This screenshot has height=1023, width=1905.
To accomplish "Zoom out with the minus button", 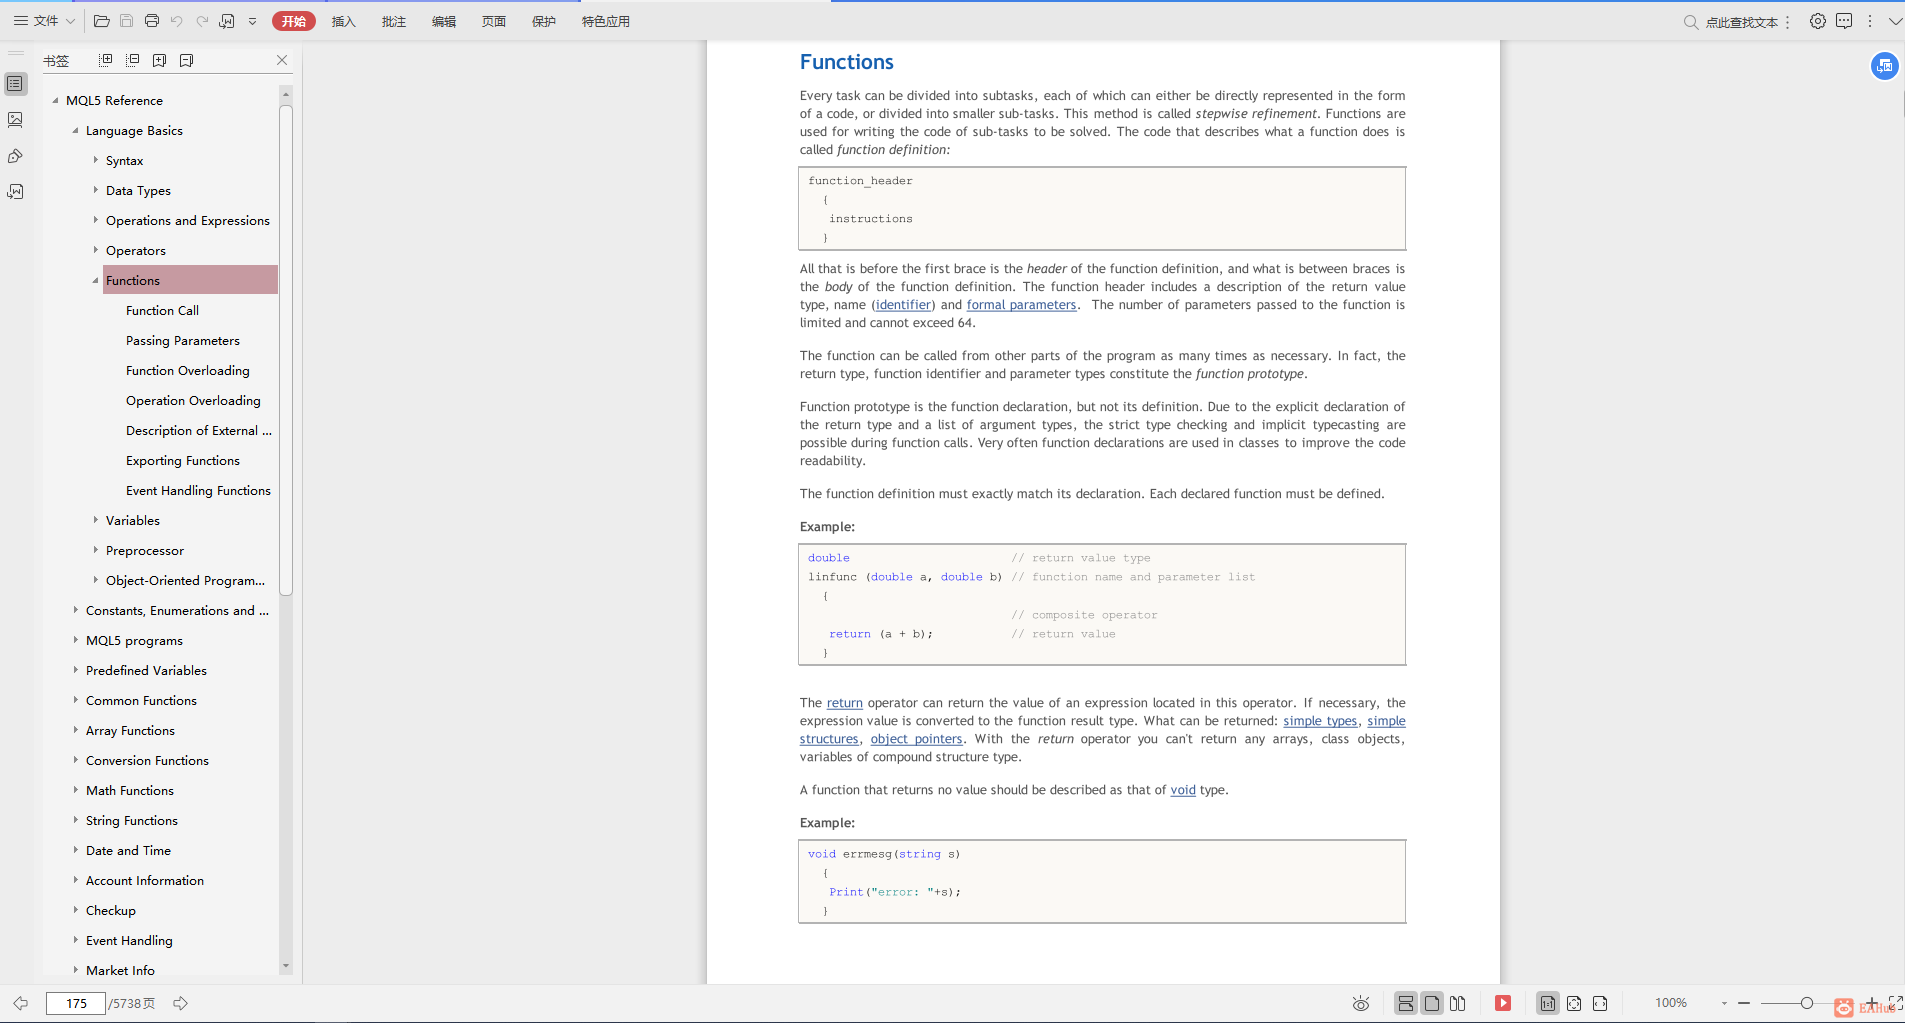I will (1744, 1003).
